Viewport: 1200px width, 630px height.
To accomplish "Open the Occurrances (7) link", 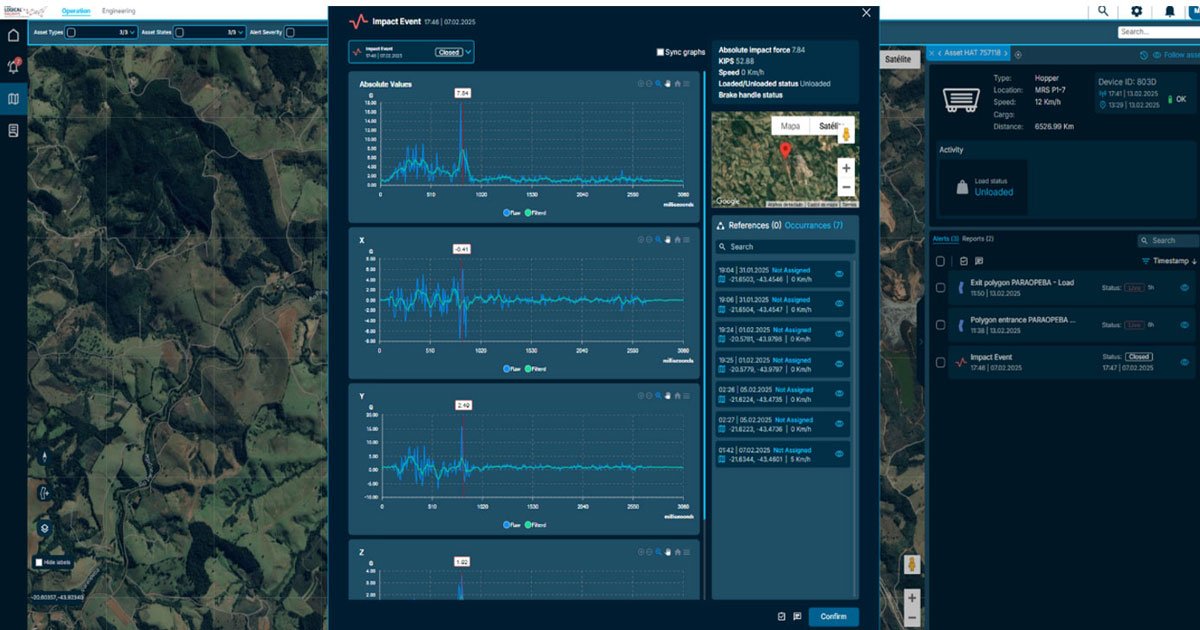I will coord(813,226).
